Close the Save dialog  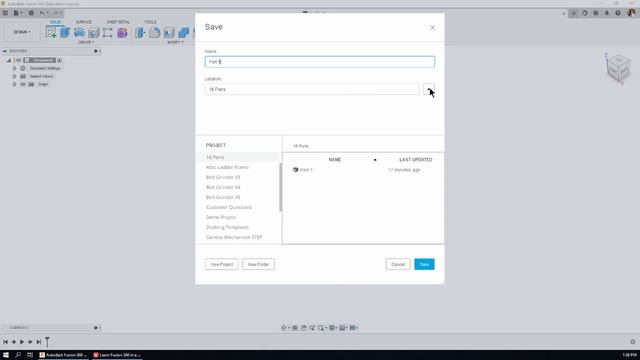(433, 28)
